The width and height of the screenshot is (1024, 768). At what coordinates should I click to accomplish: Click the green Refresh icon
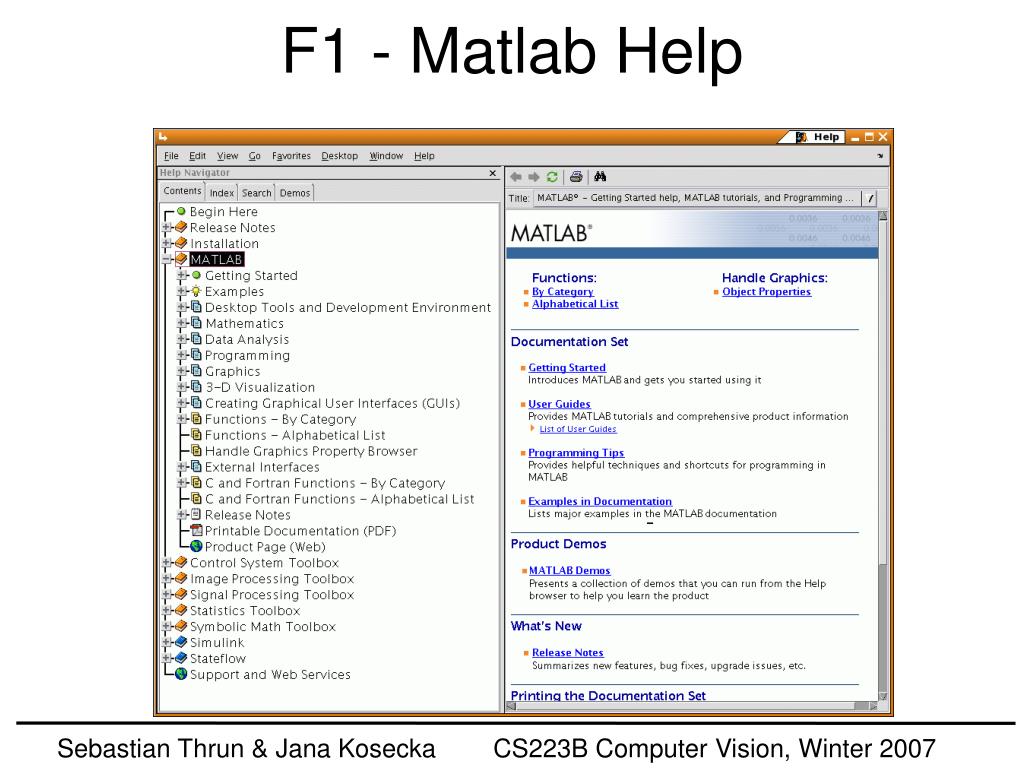click(x=552, y=176)
